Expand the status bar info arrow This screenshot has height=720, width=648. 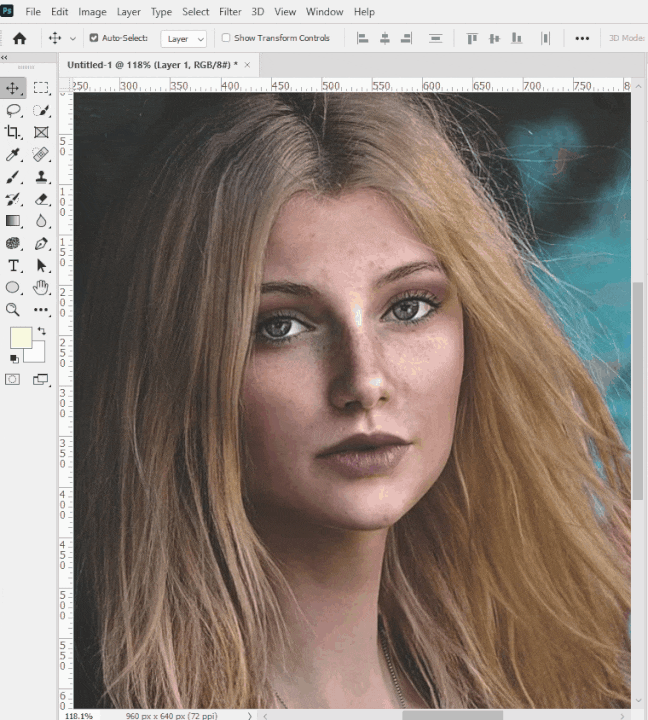249,715
